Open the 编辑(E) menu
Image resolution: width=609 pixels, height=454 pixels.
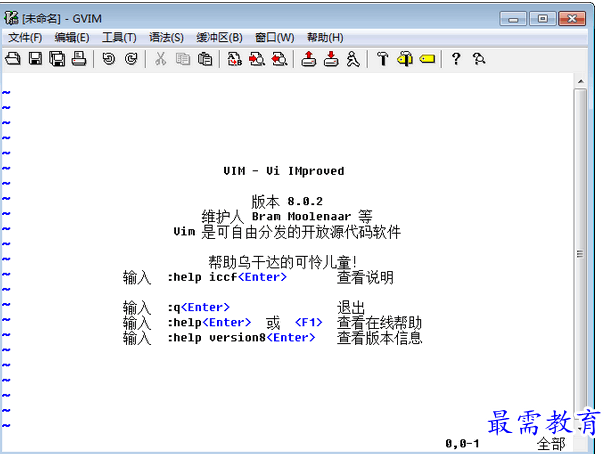[x=72, y=38]
